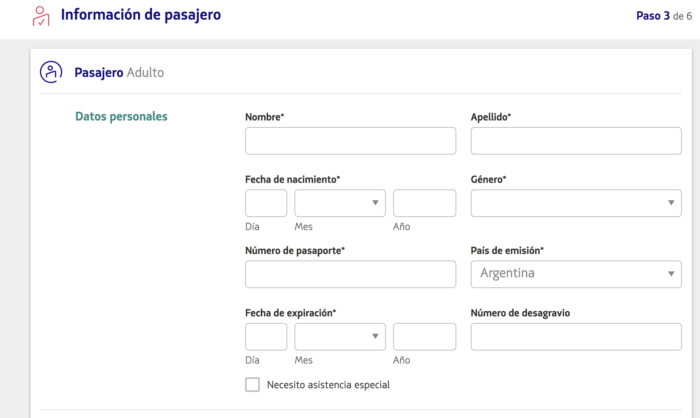The height and width of the screenshot is (418, 700).
Task: Click the passenger information header icon
Action: (41, 16)
